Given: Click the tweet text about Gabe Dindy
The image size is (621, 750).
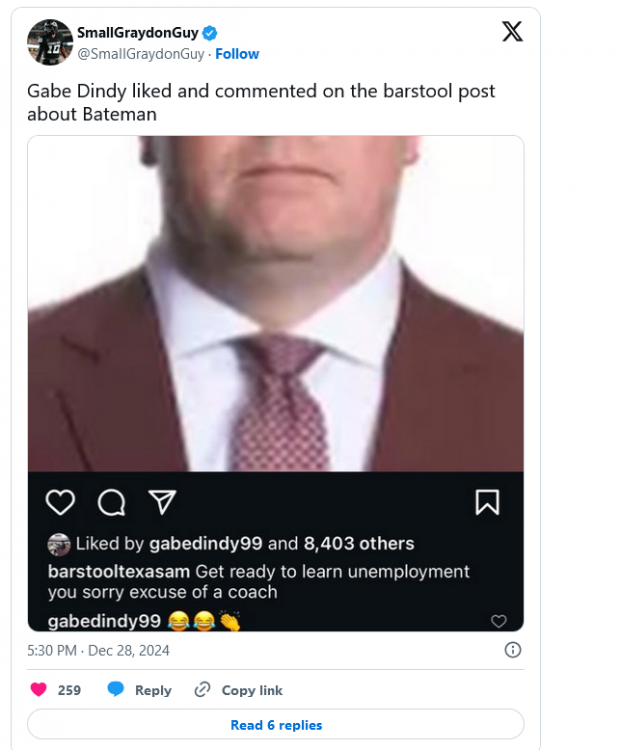Looking at the screenshot, I should pyautogui.click(x=261, y=102).
